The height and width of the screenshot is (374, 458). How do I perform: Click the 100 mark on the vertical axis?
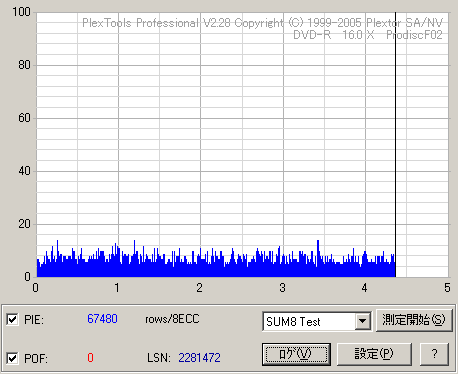pyautogui.click(x=21, y=12)
